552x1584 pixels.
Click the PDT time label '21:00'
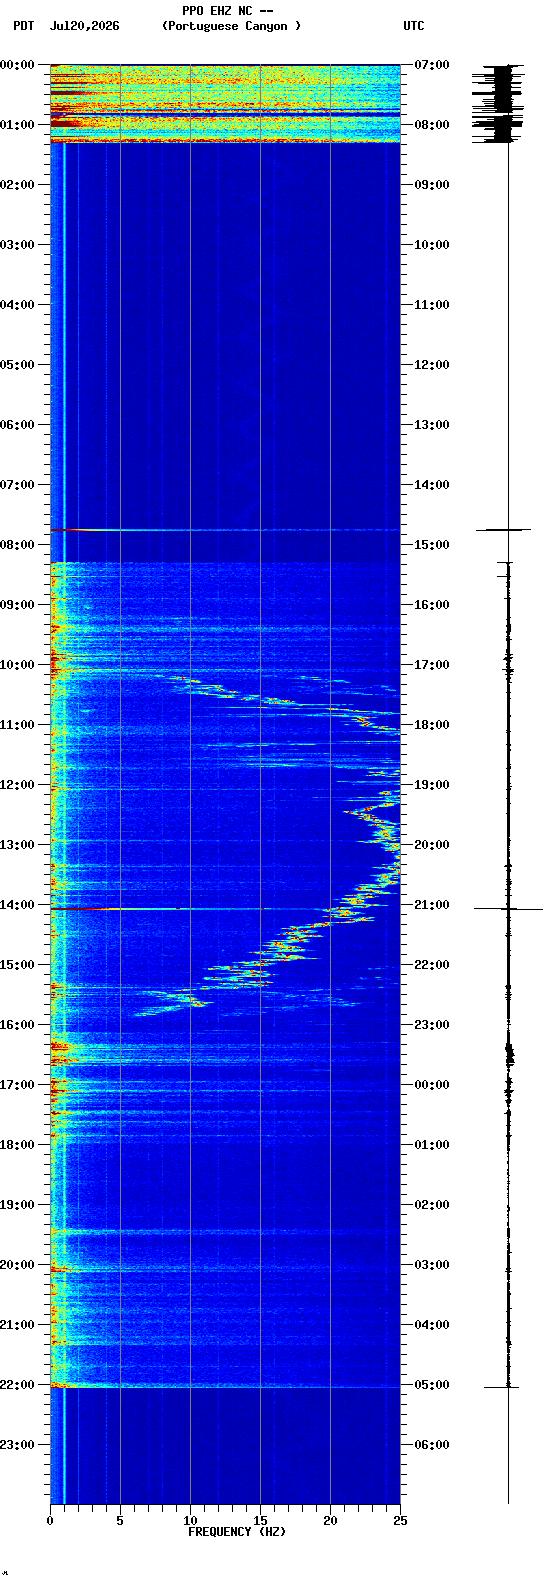tap(17, 1324)
